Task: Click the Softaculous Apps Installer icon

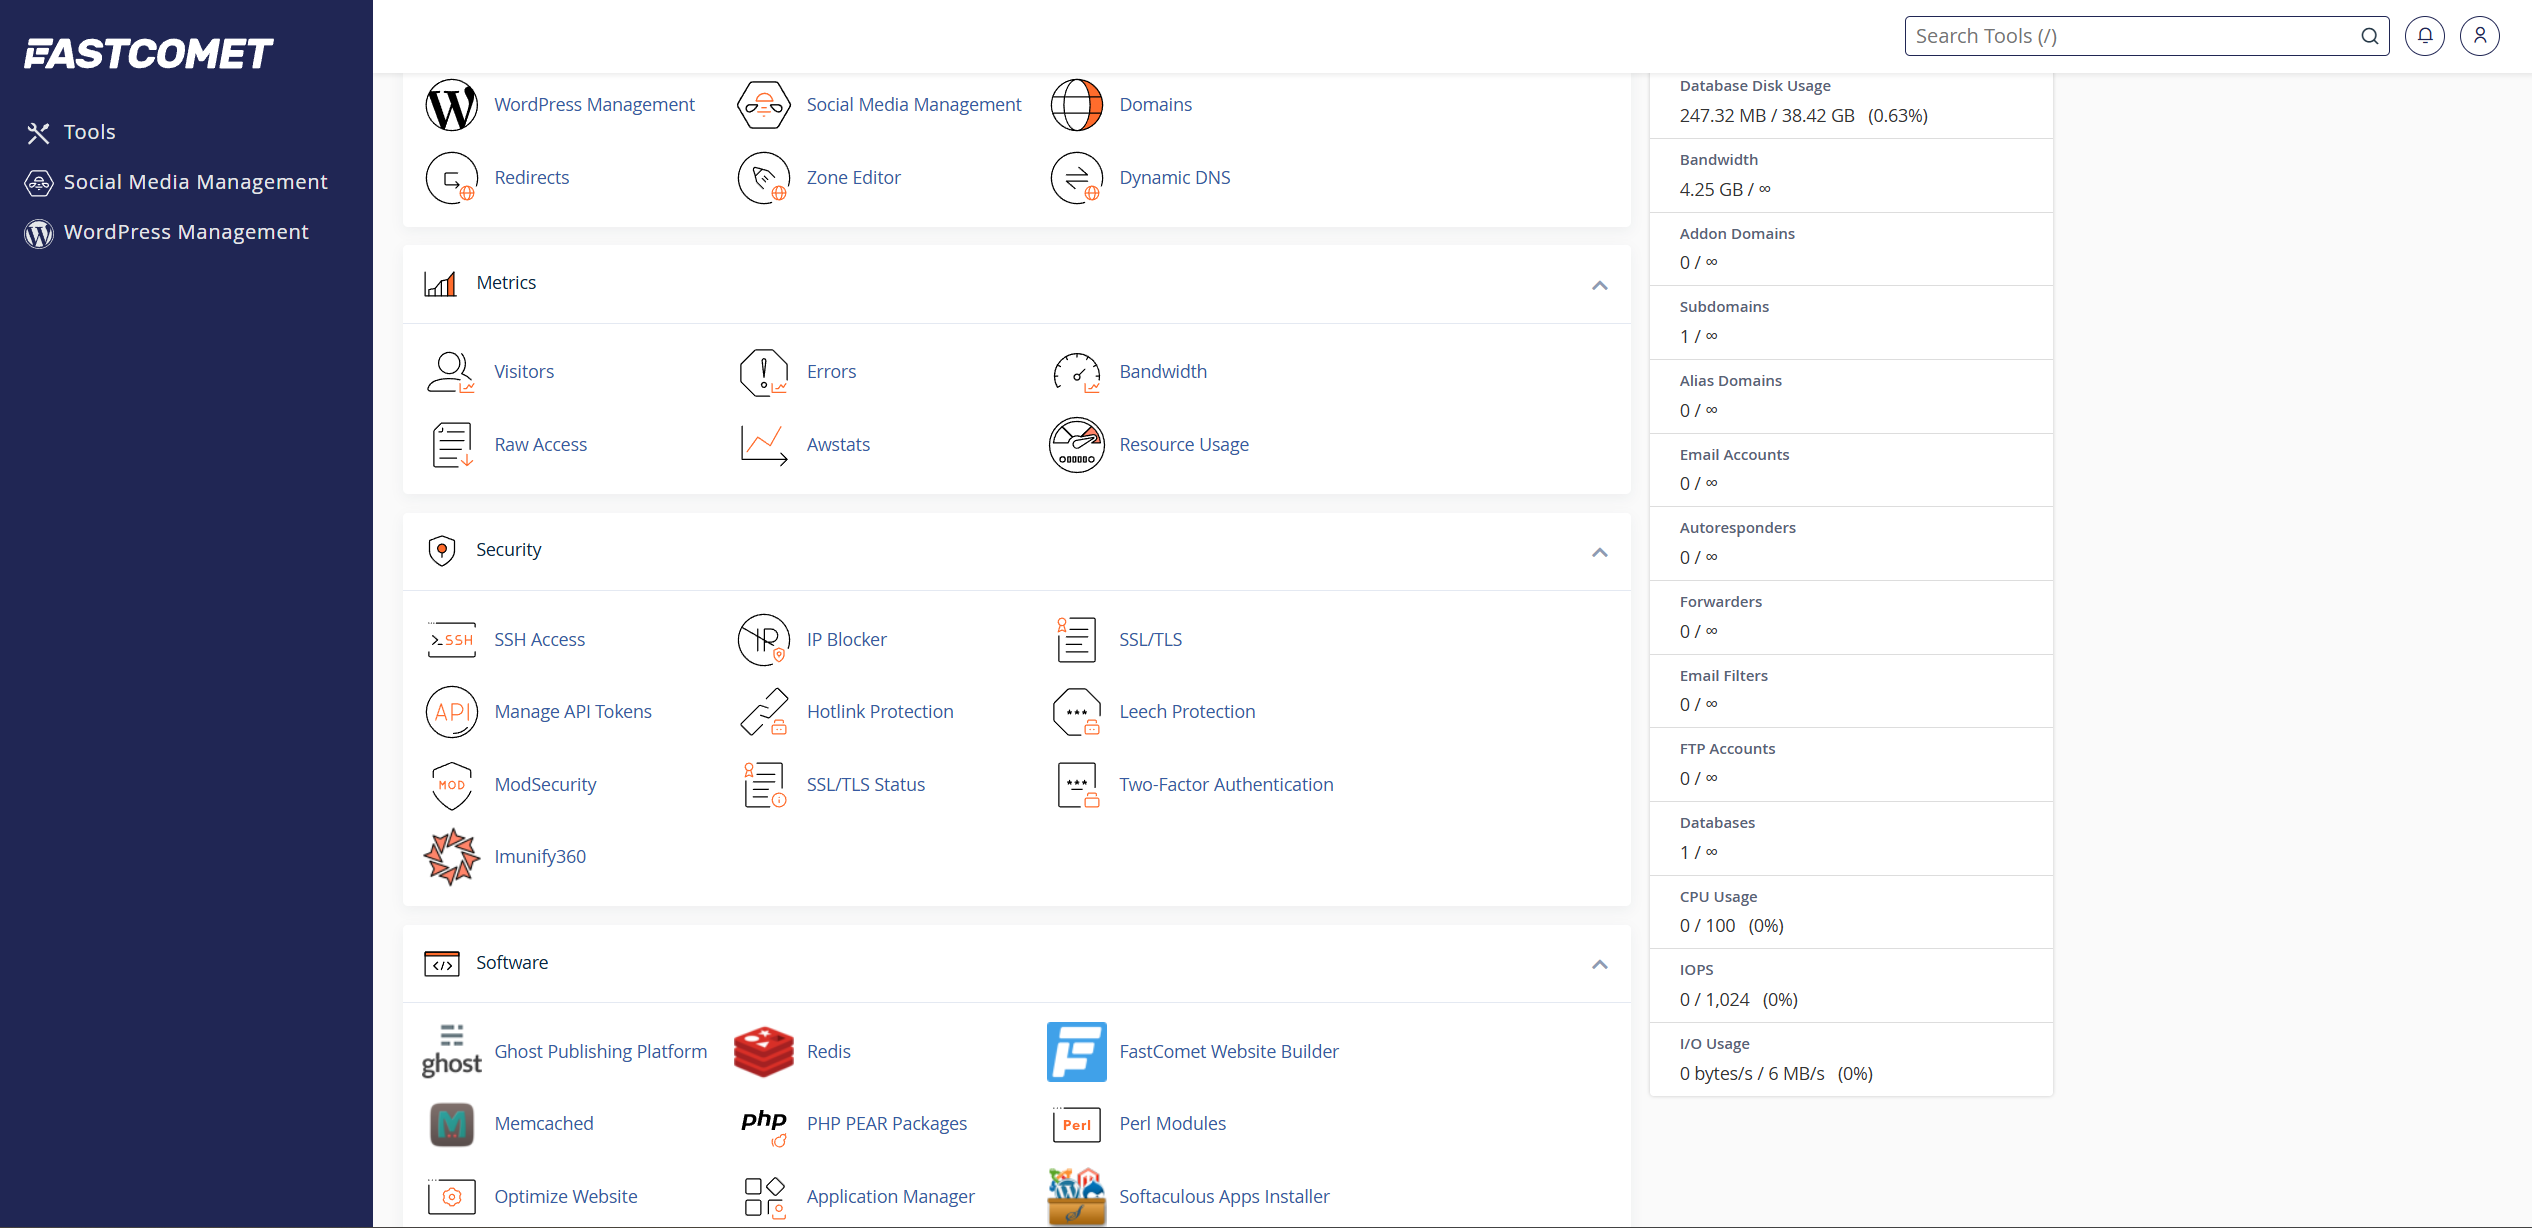Action: click(1076, 1196)
